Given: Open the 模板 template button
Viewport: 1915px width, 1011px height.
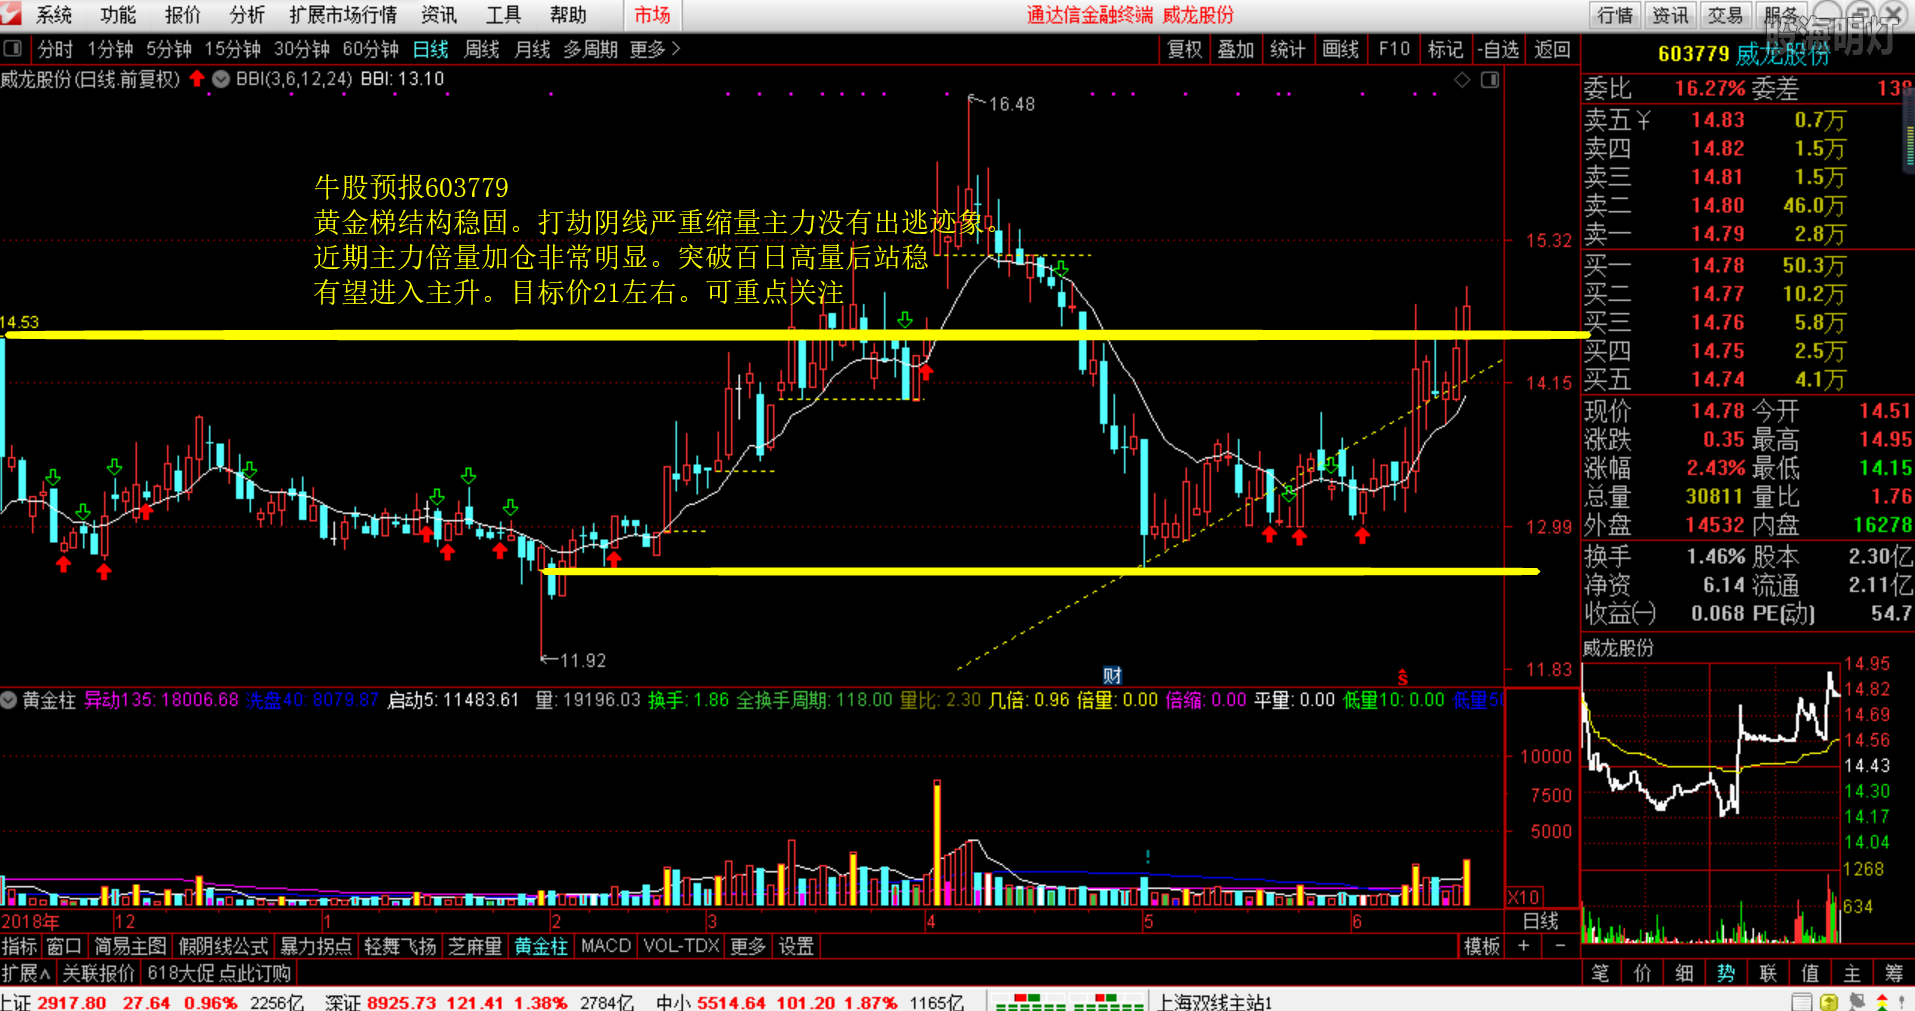Looking at the screenshot, I should pos(1482,946).
